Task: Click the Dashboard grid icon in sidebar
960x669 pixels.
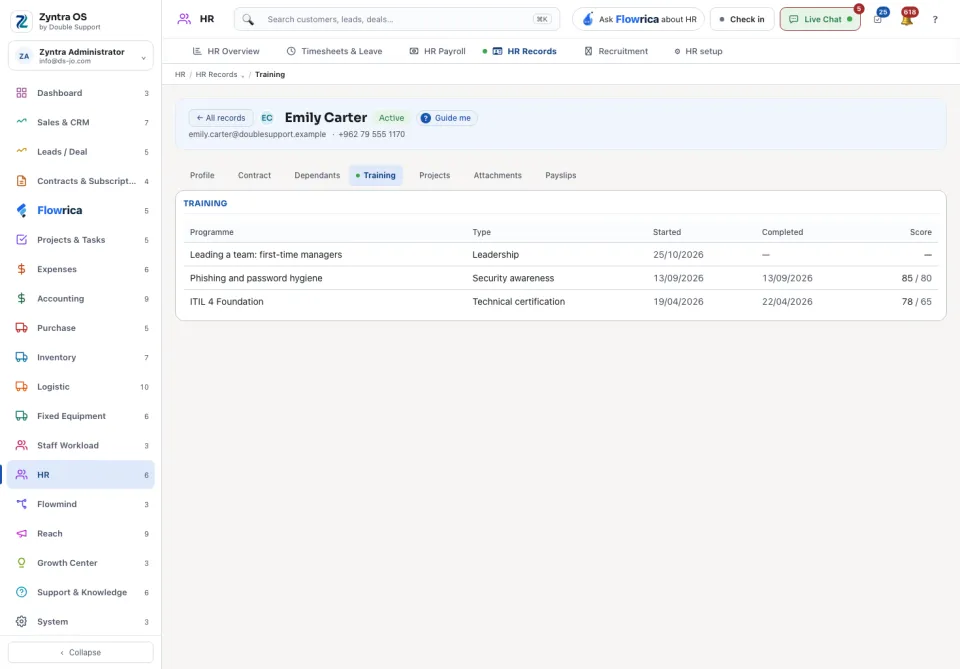Action: point(21,93)
